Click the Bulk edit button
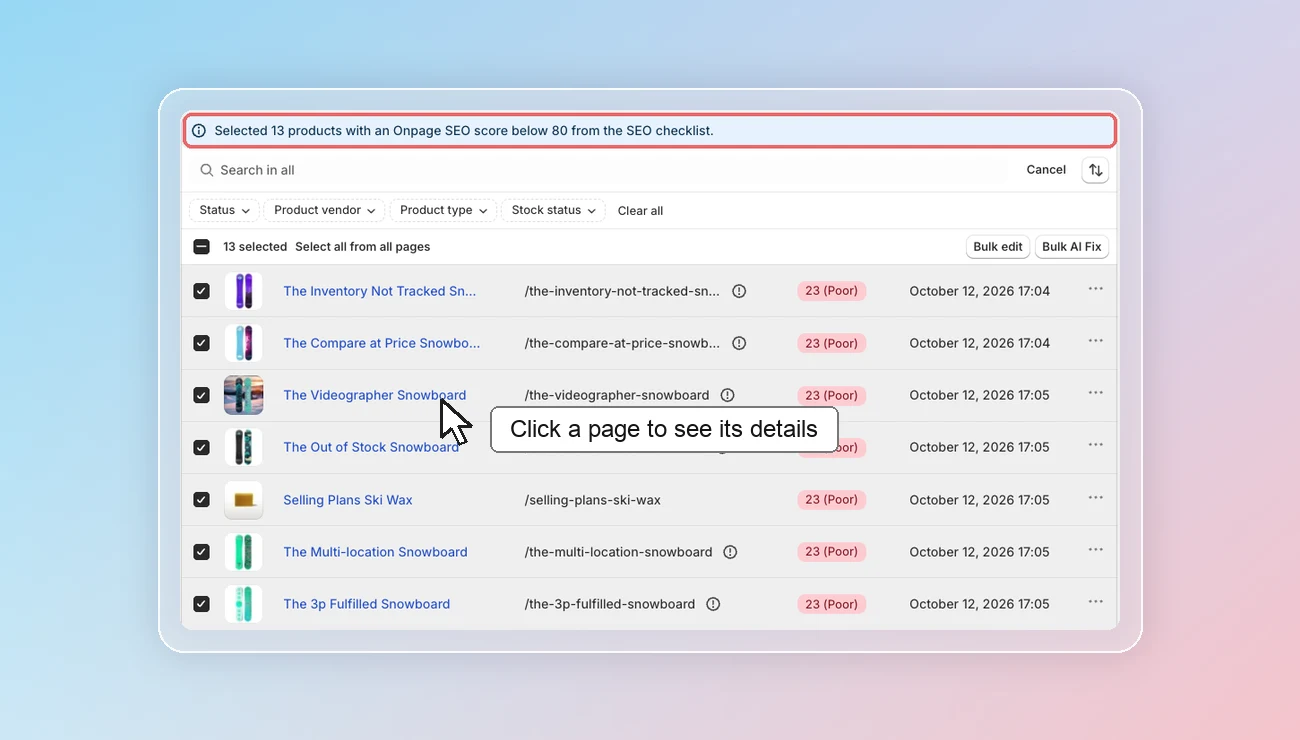Screen dimensions: 1300x740 pos(998,247)
